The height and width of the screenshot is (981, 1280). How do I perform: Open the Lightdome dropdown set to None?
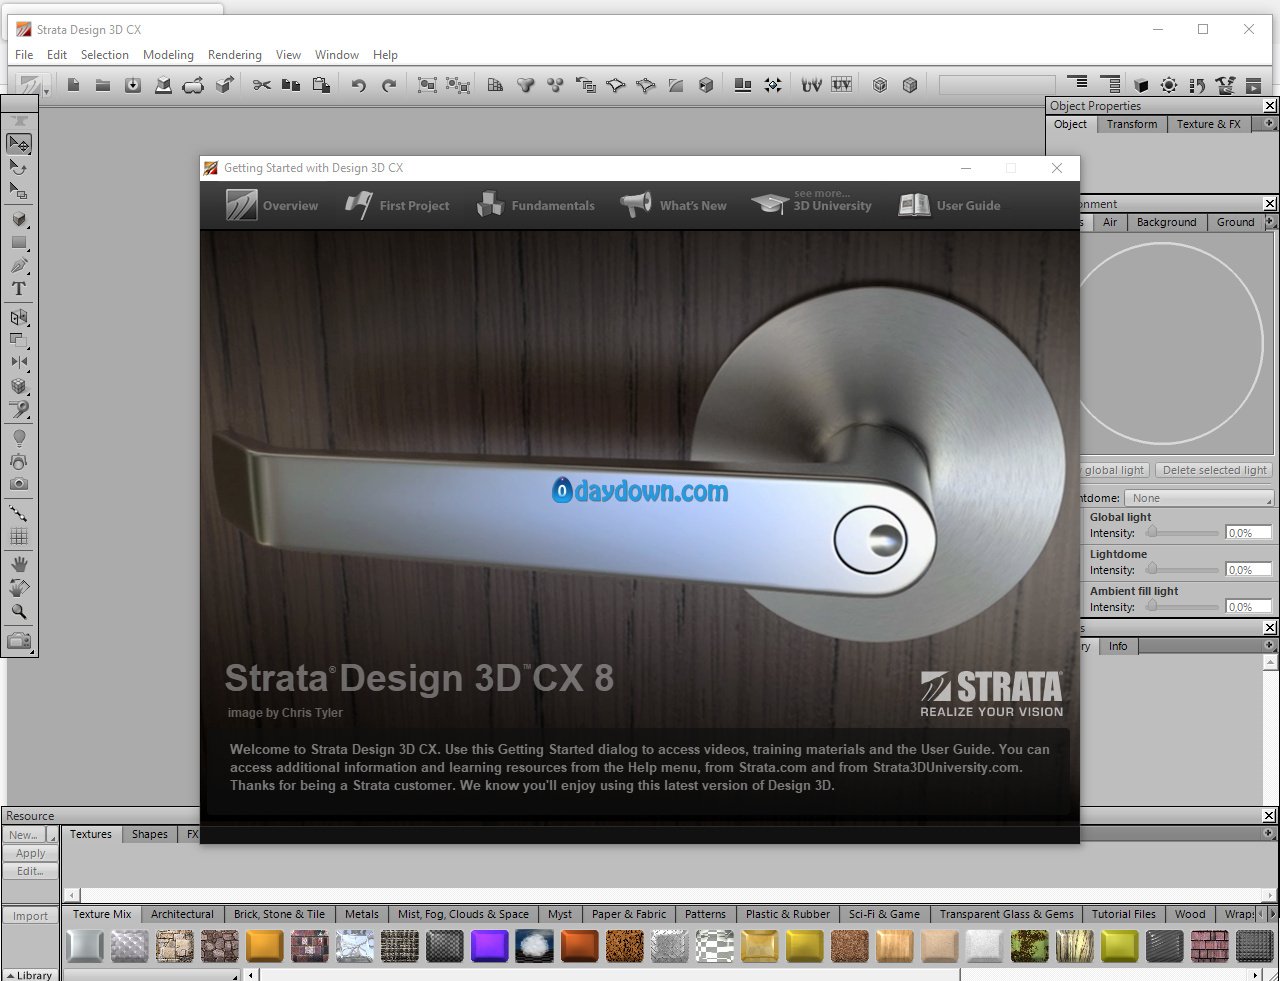(x=1199, y=498)
